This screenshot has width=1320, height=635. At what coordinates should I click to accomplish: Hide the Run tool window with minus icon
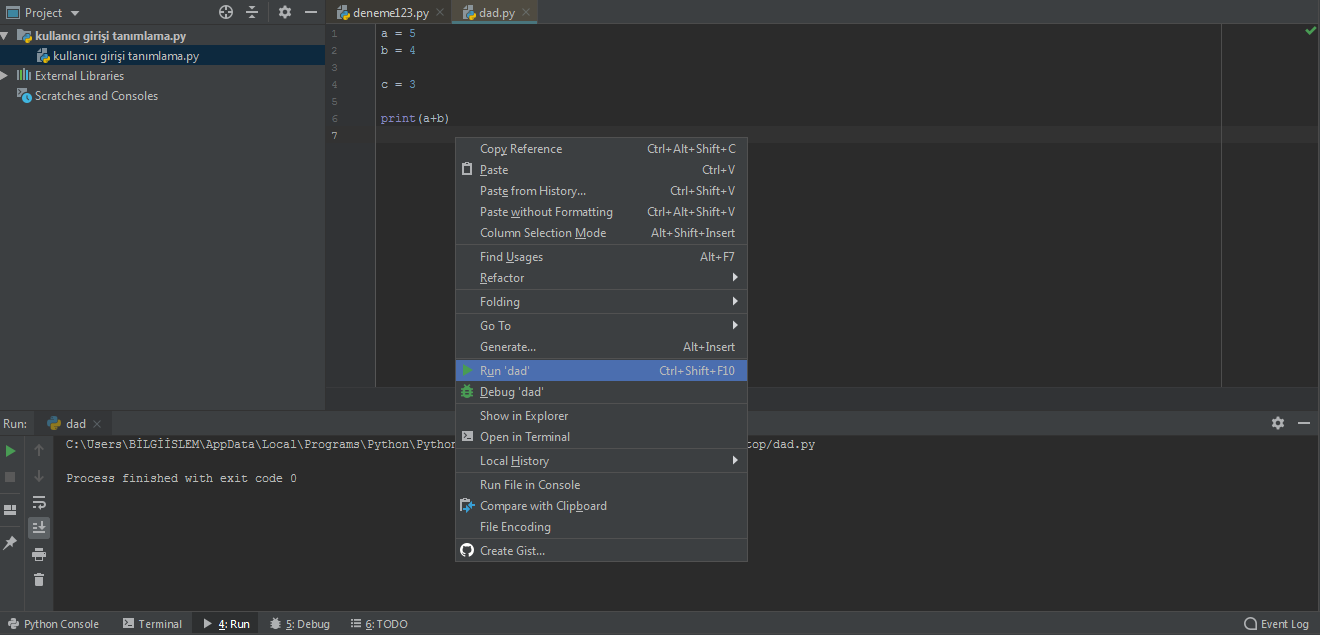[1304, 423]
